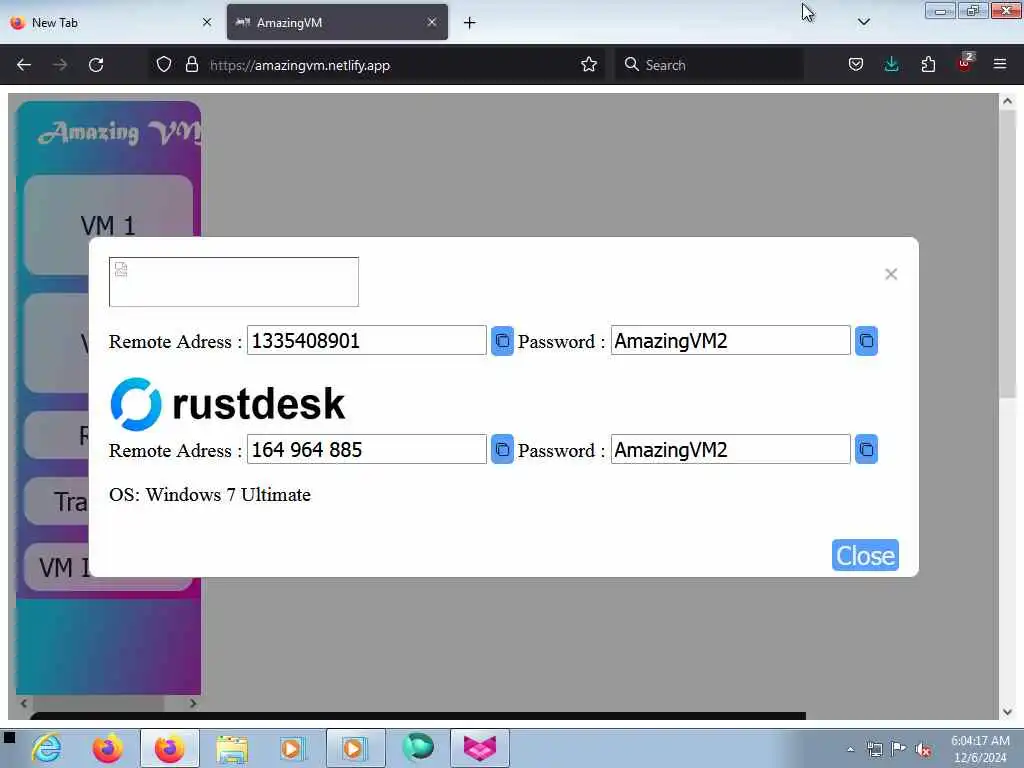The image size is (1024, 768).
Task: Open the Action Center flag icon
Action: click(x=899, y=749)
